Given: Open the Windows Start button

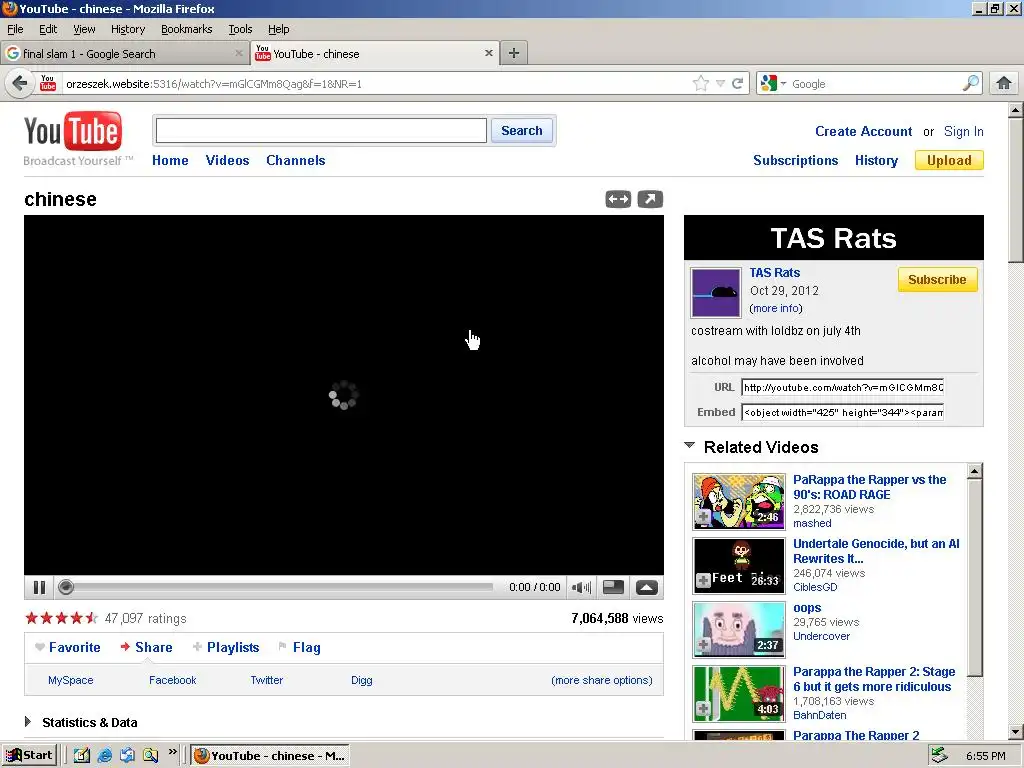Looking at the screenshot, I should [30, 756].
